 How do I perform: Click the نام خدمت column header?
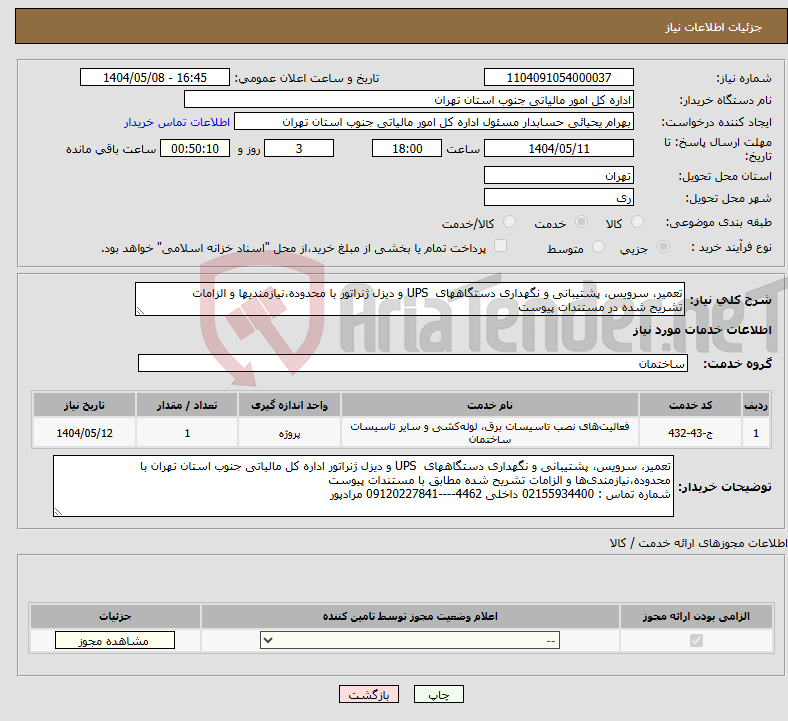(490, 405)
